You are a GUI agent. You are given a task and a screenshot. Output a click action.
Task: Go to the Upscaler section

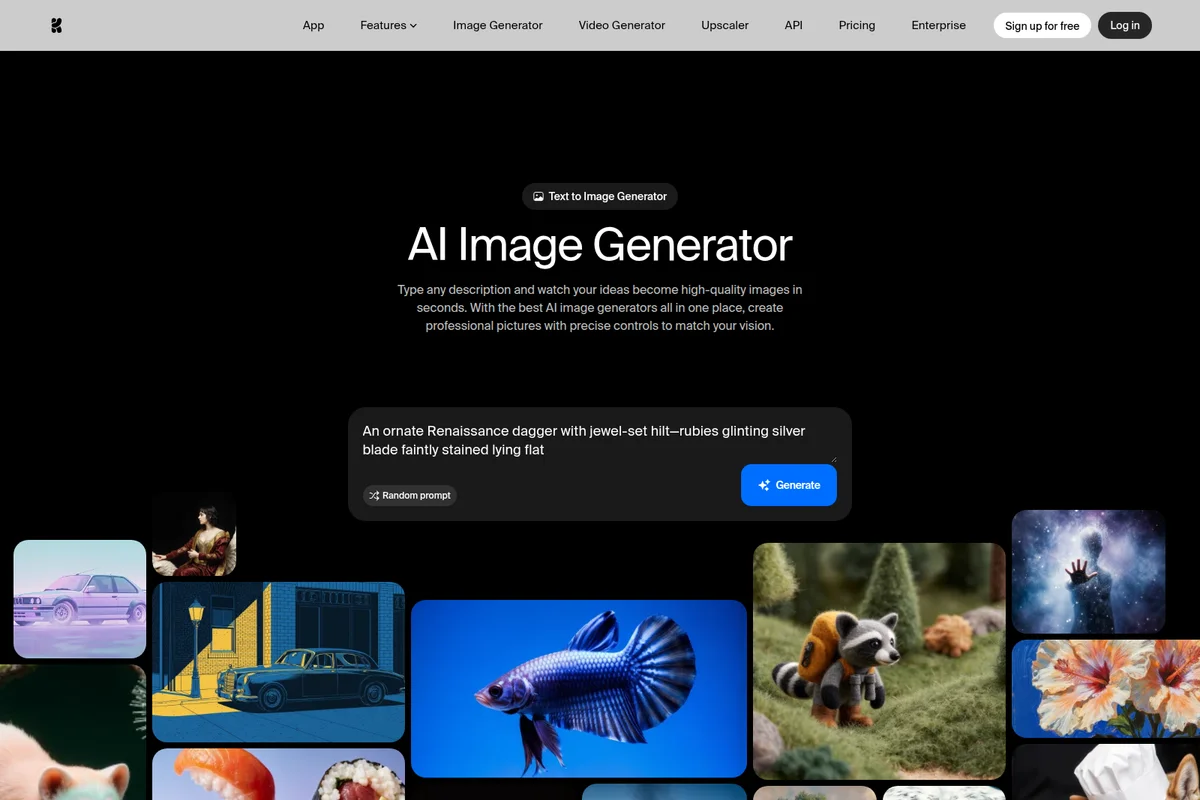click(x=724, y=25)
